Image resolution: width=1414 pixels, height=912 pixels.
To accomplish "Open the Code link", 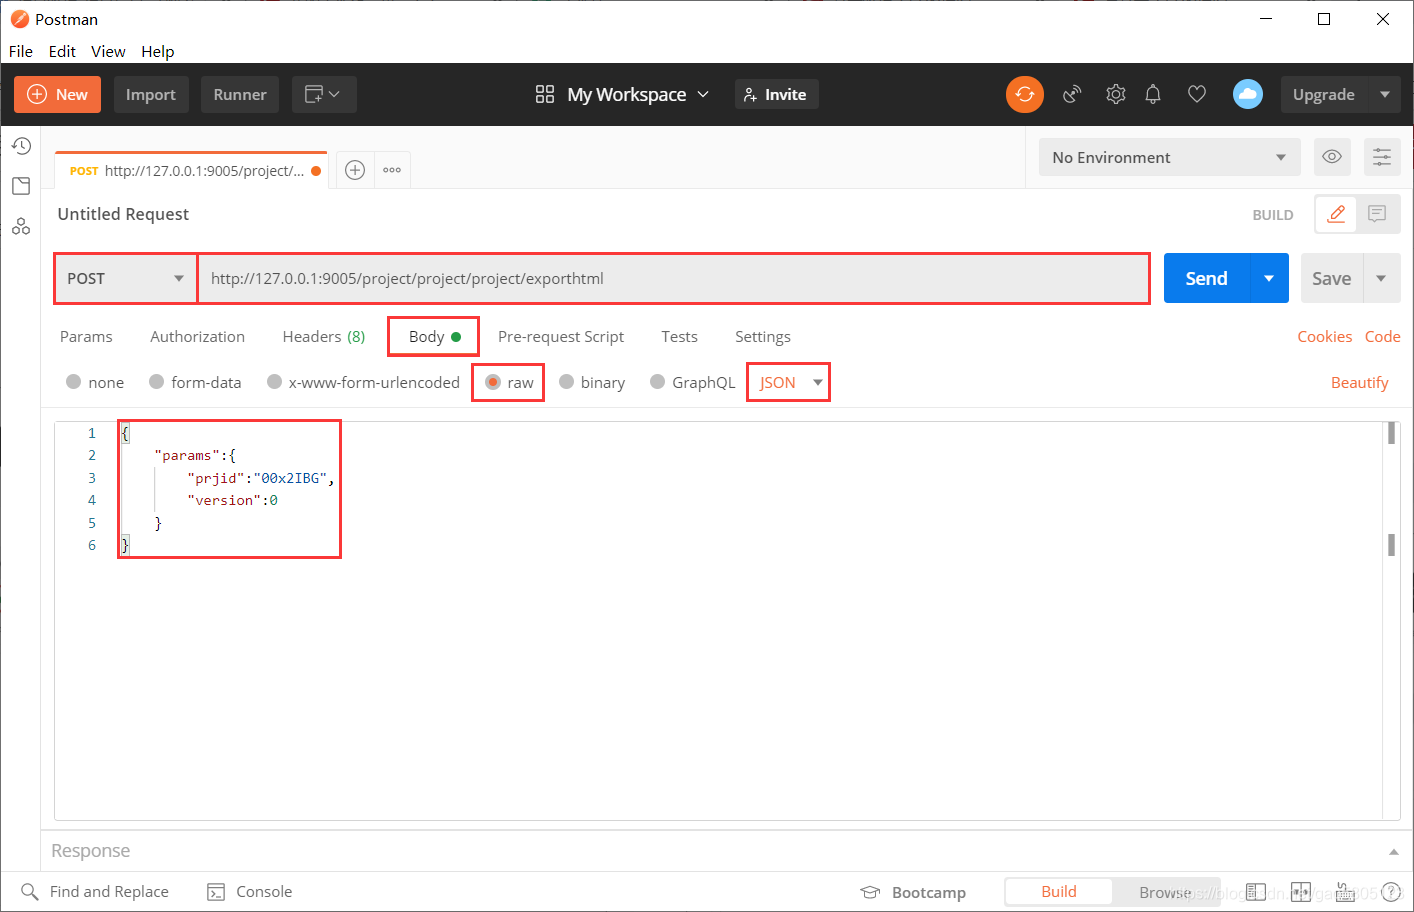I will 1382,336.
